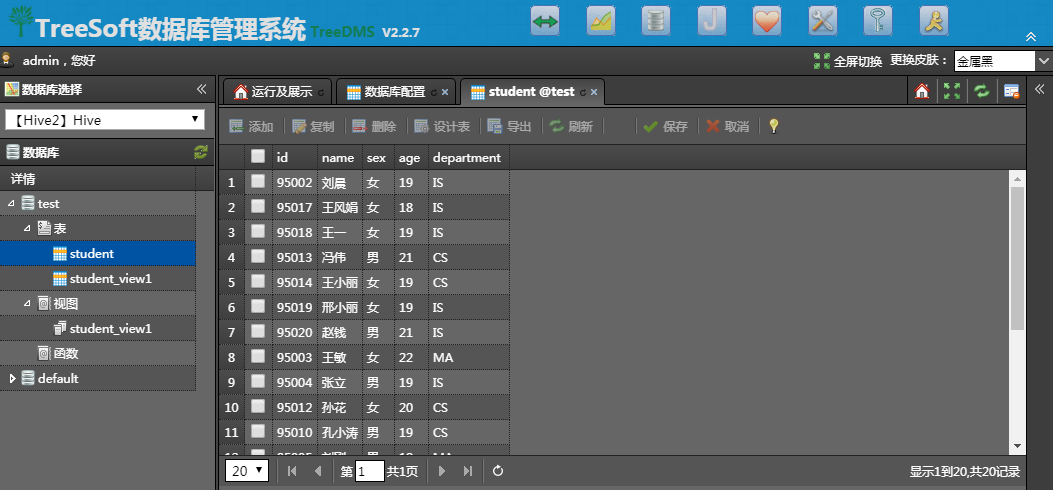Click the home icon in tab toolbar

(922, 91)
